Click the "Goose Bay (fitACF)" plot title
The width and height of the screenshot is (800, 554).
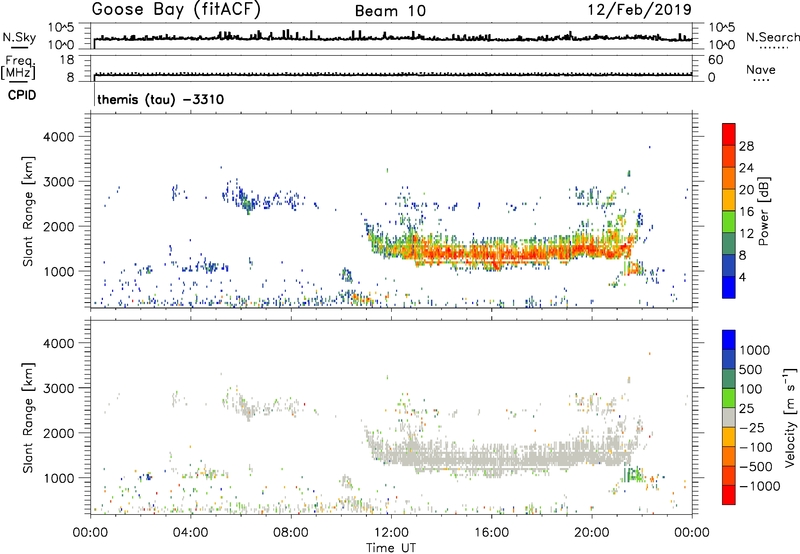click(x=176, y=9)
